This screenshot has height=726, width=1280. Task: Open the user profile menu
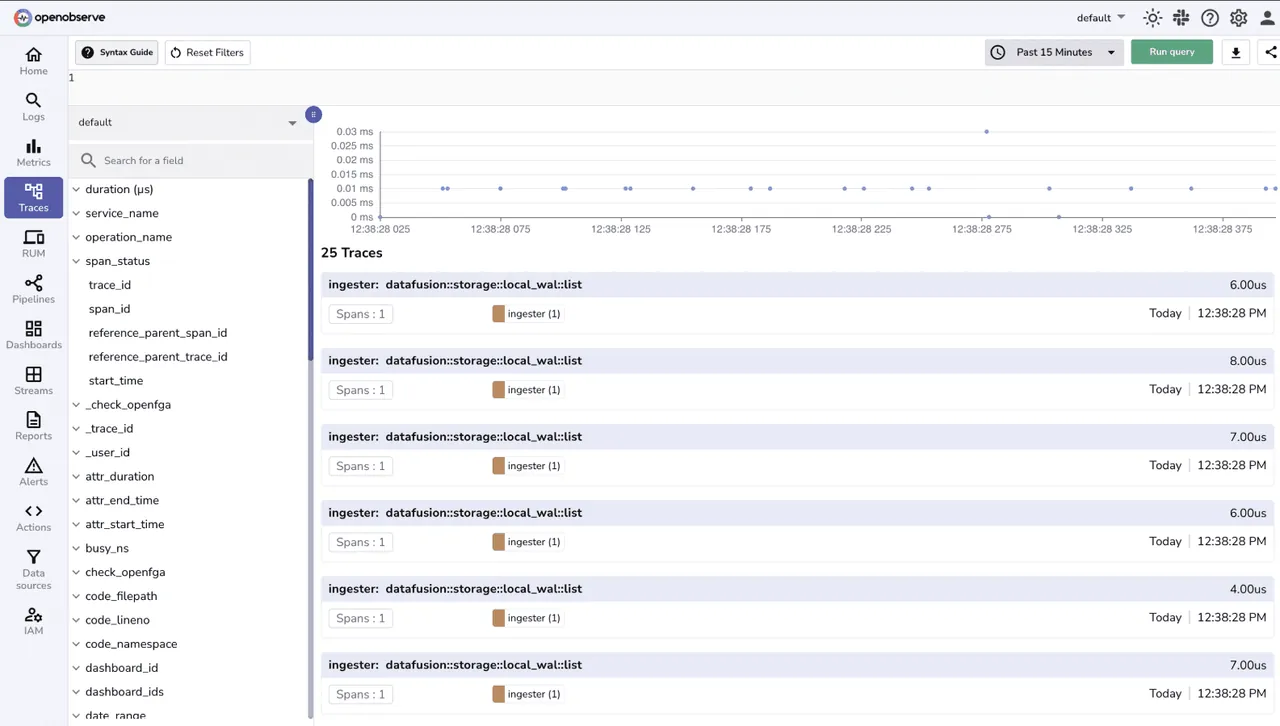coord(1267,18)
